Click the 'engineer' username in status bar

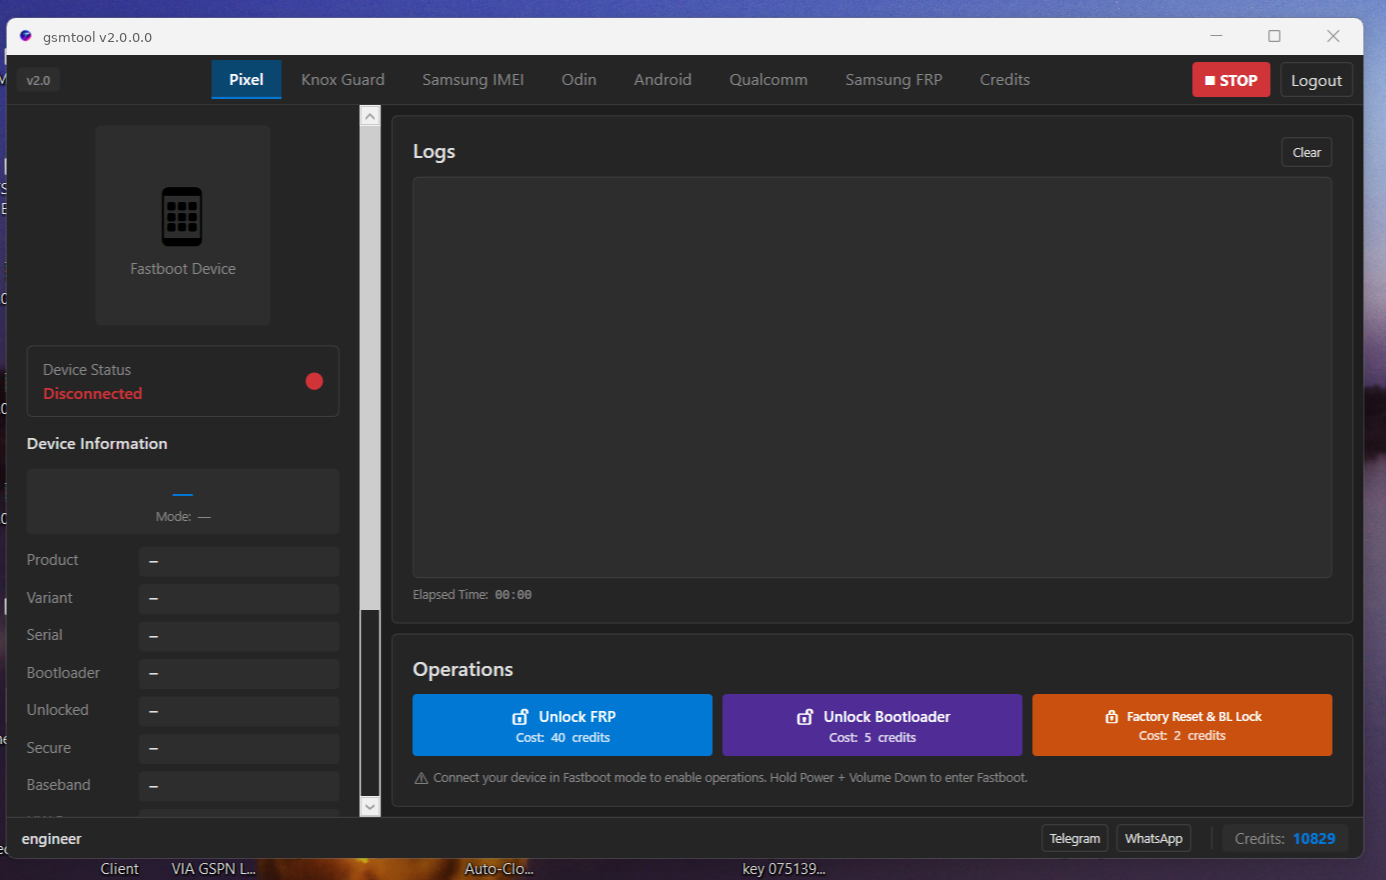pos(52,839)
